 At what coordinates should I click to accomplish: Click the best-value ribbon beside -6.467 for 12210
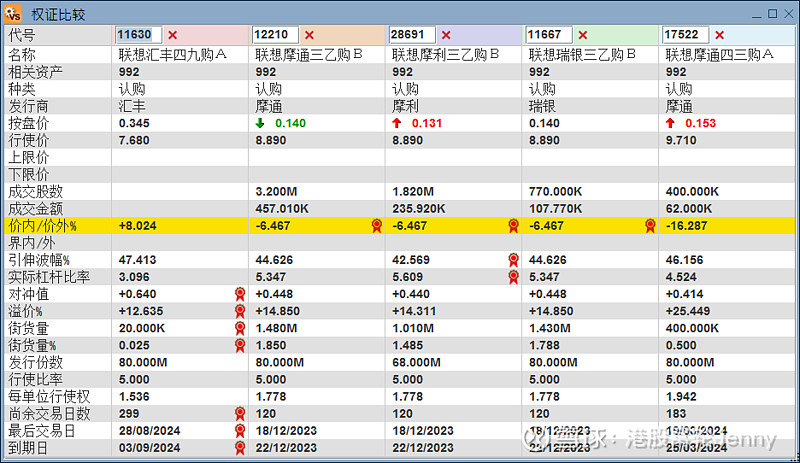point(377,226)
